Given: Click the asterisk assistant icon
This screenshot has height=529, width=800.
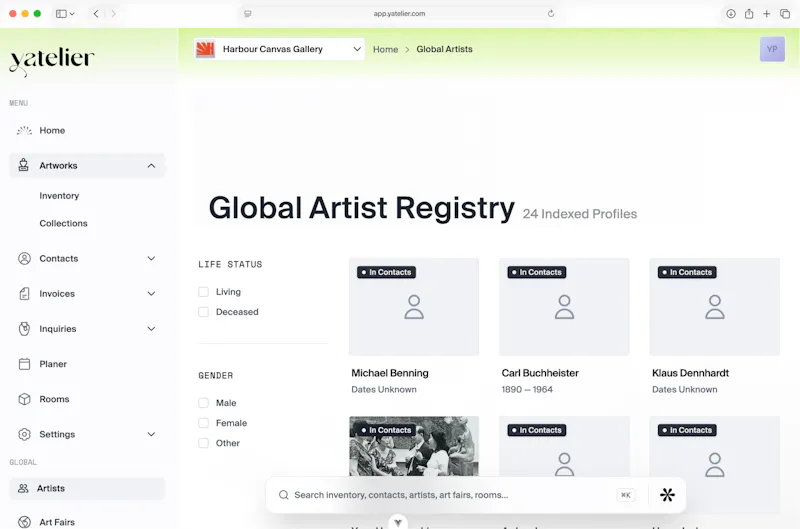Looking at the screenshot, I should coord(667,495).
